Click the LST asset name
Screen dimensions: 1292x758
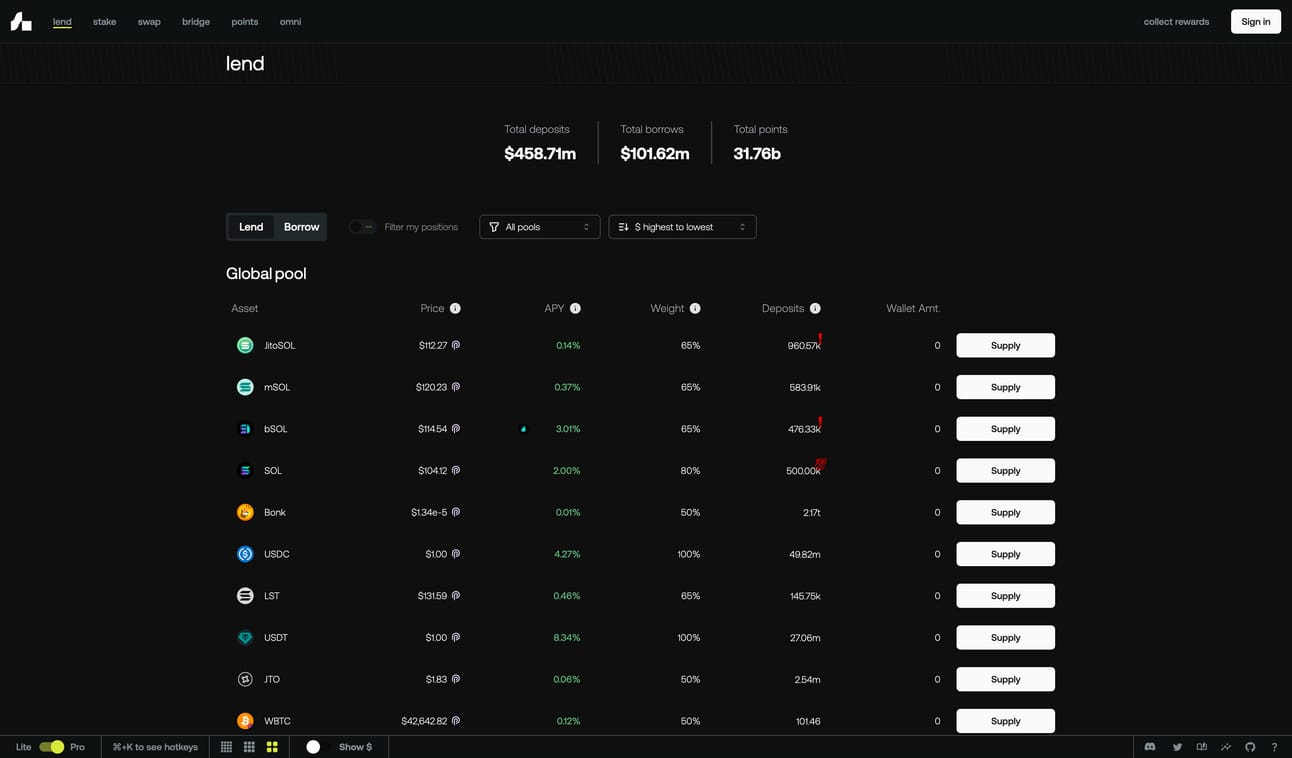click(x=272, y=596)
